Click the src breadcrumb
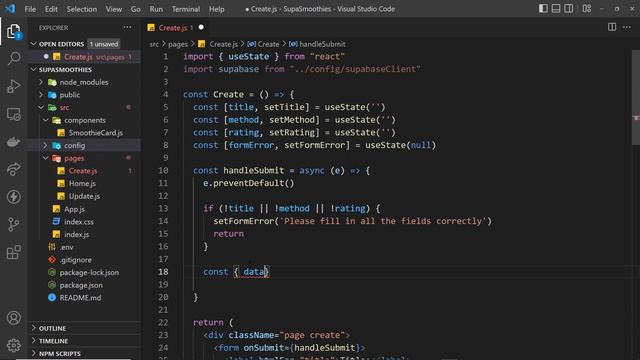 click(x=154, y=44)
